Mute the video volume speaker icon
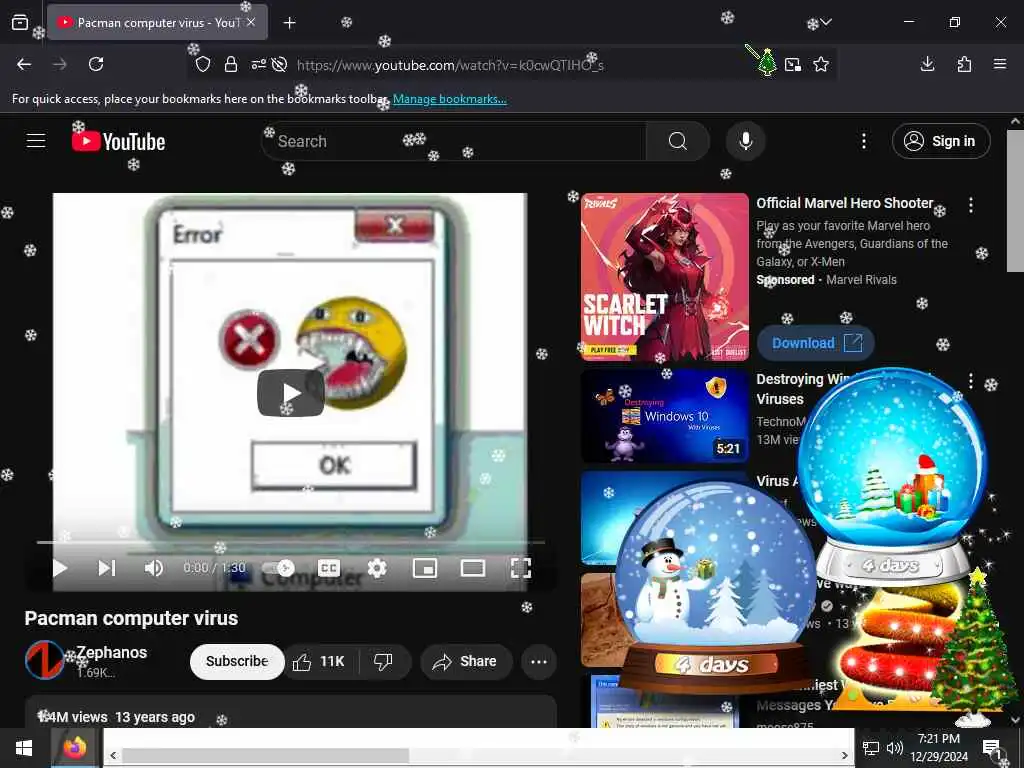 (x=153, y=568)
